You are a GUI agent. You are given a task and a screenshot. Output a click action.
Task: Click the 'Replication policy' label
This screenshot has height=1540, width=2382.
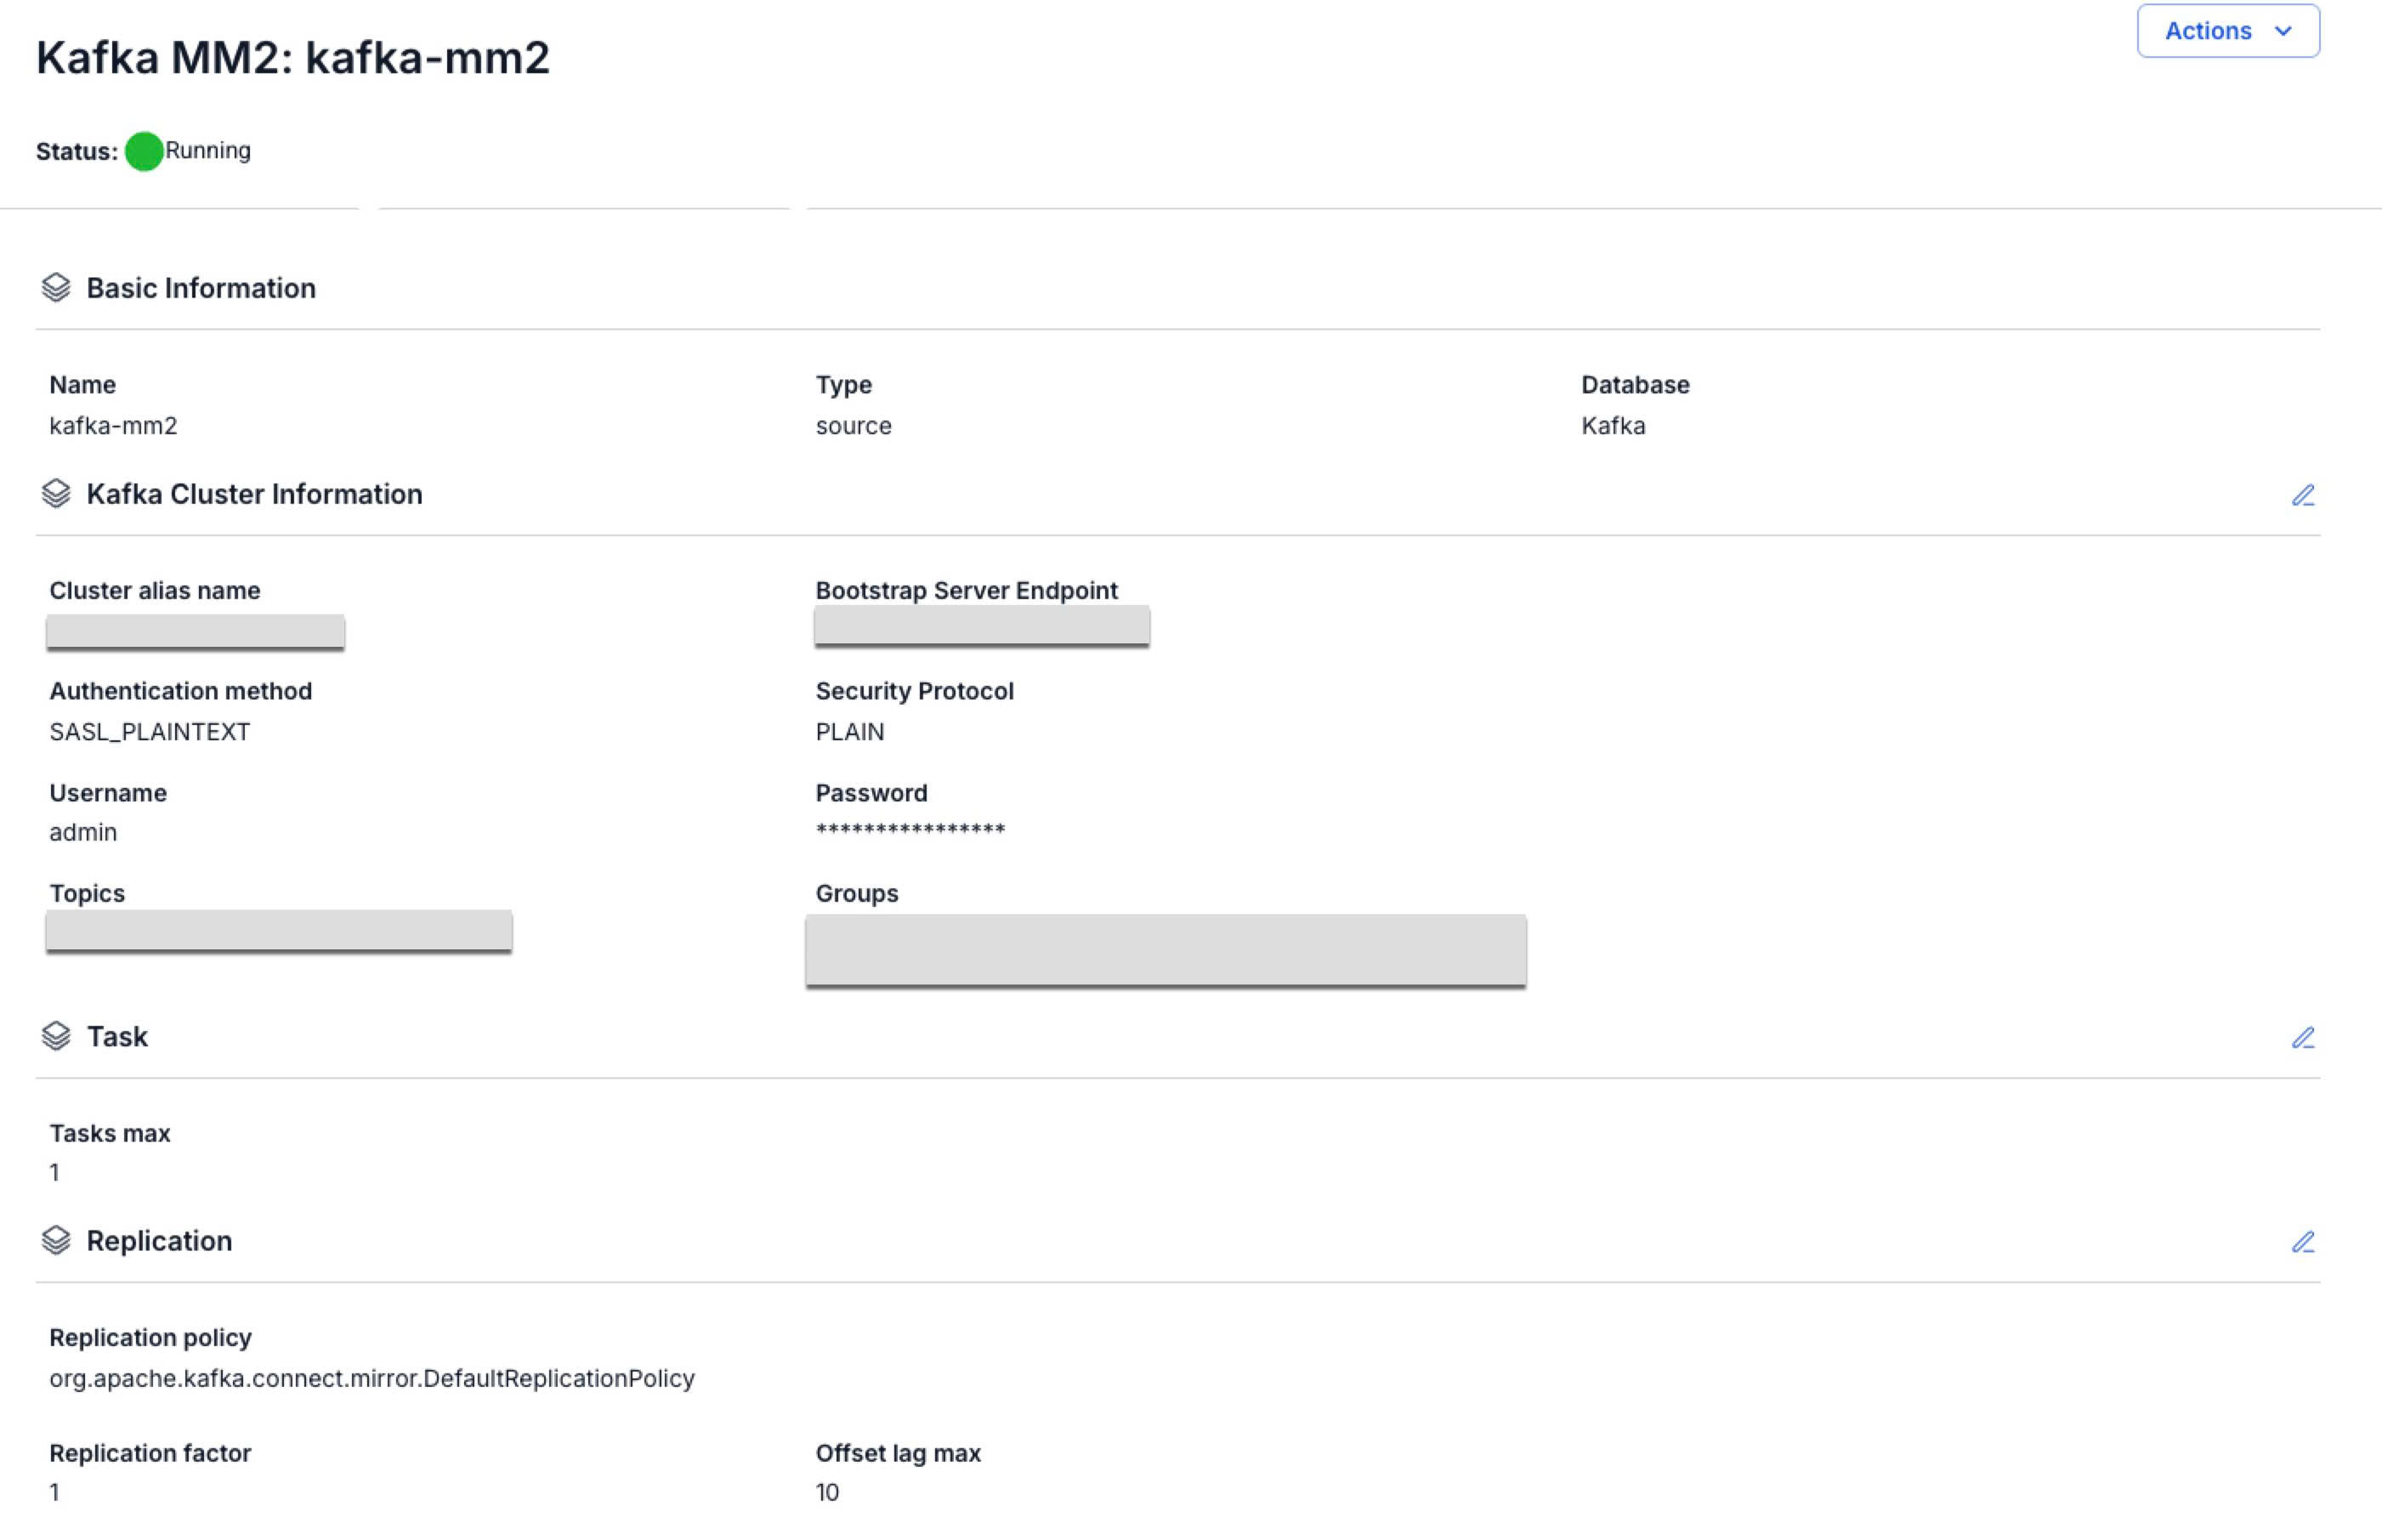coord(151,1338)
